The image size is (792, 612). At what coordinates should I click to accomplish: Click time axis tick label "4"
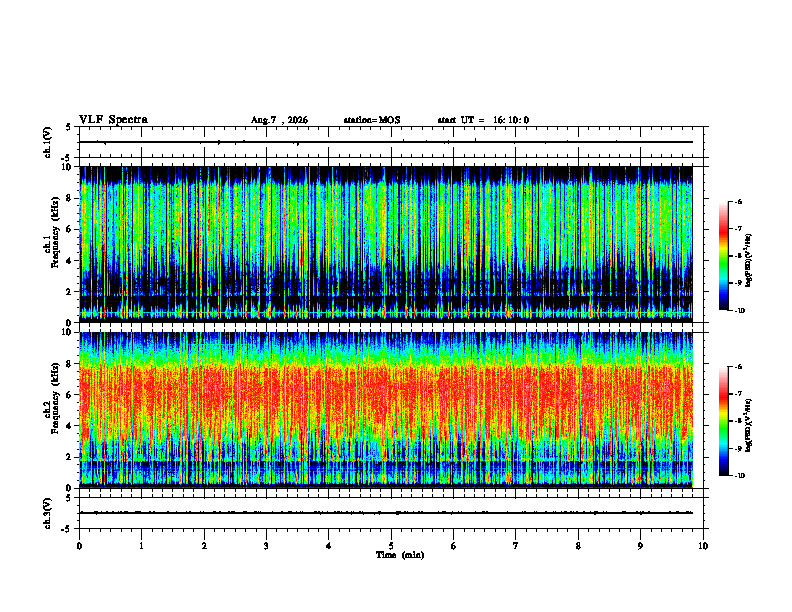328,546
